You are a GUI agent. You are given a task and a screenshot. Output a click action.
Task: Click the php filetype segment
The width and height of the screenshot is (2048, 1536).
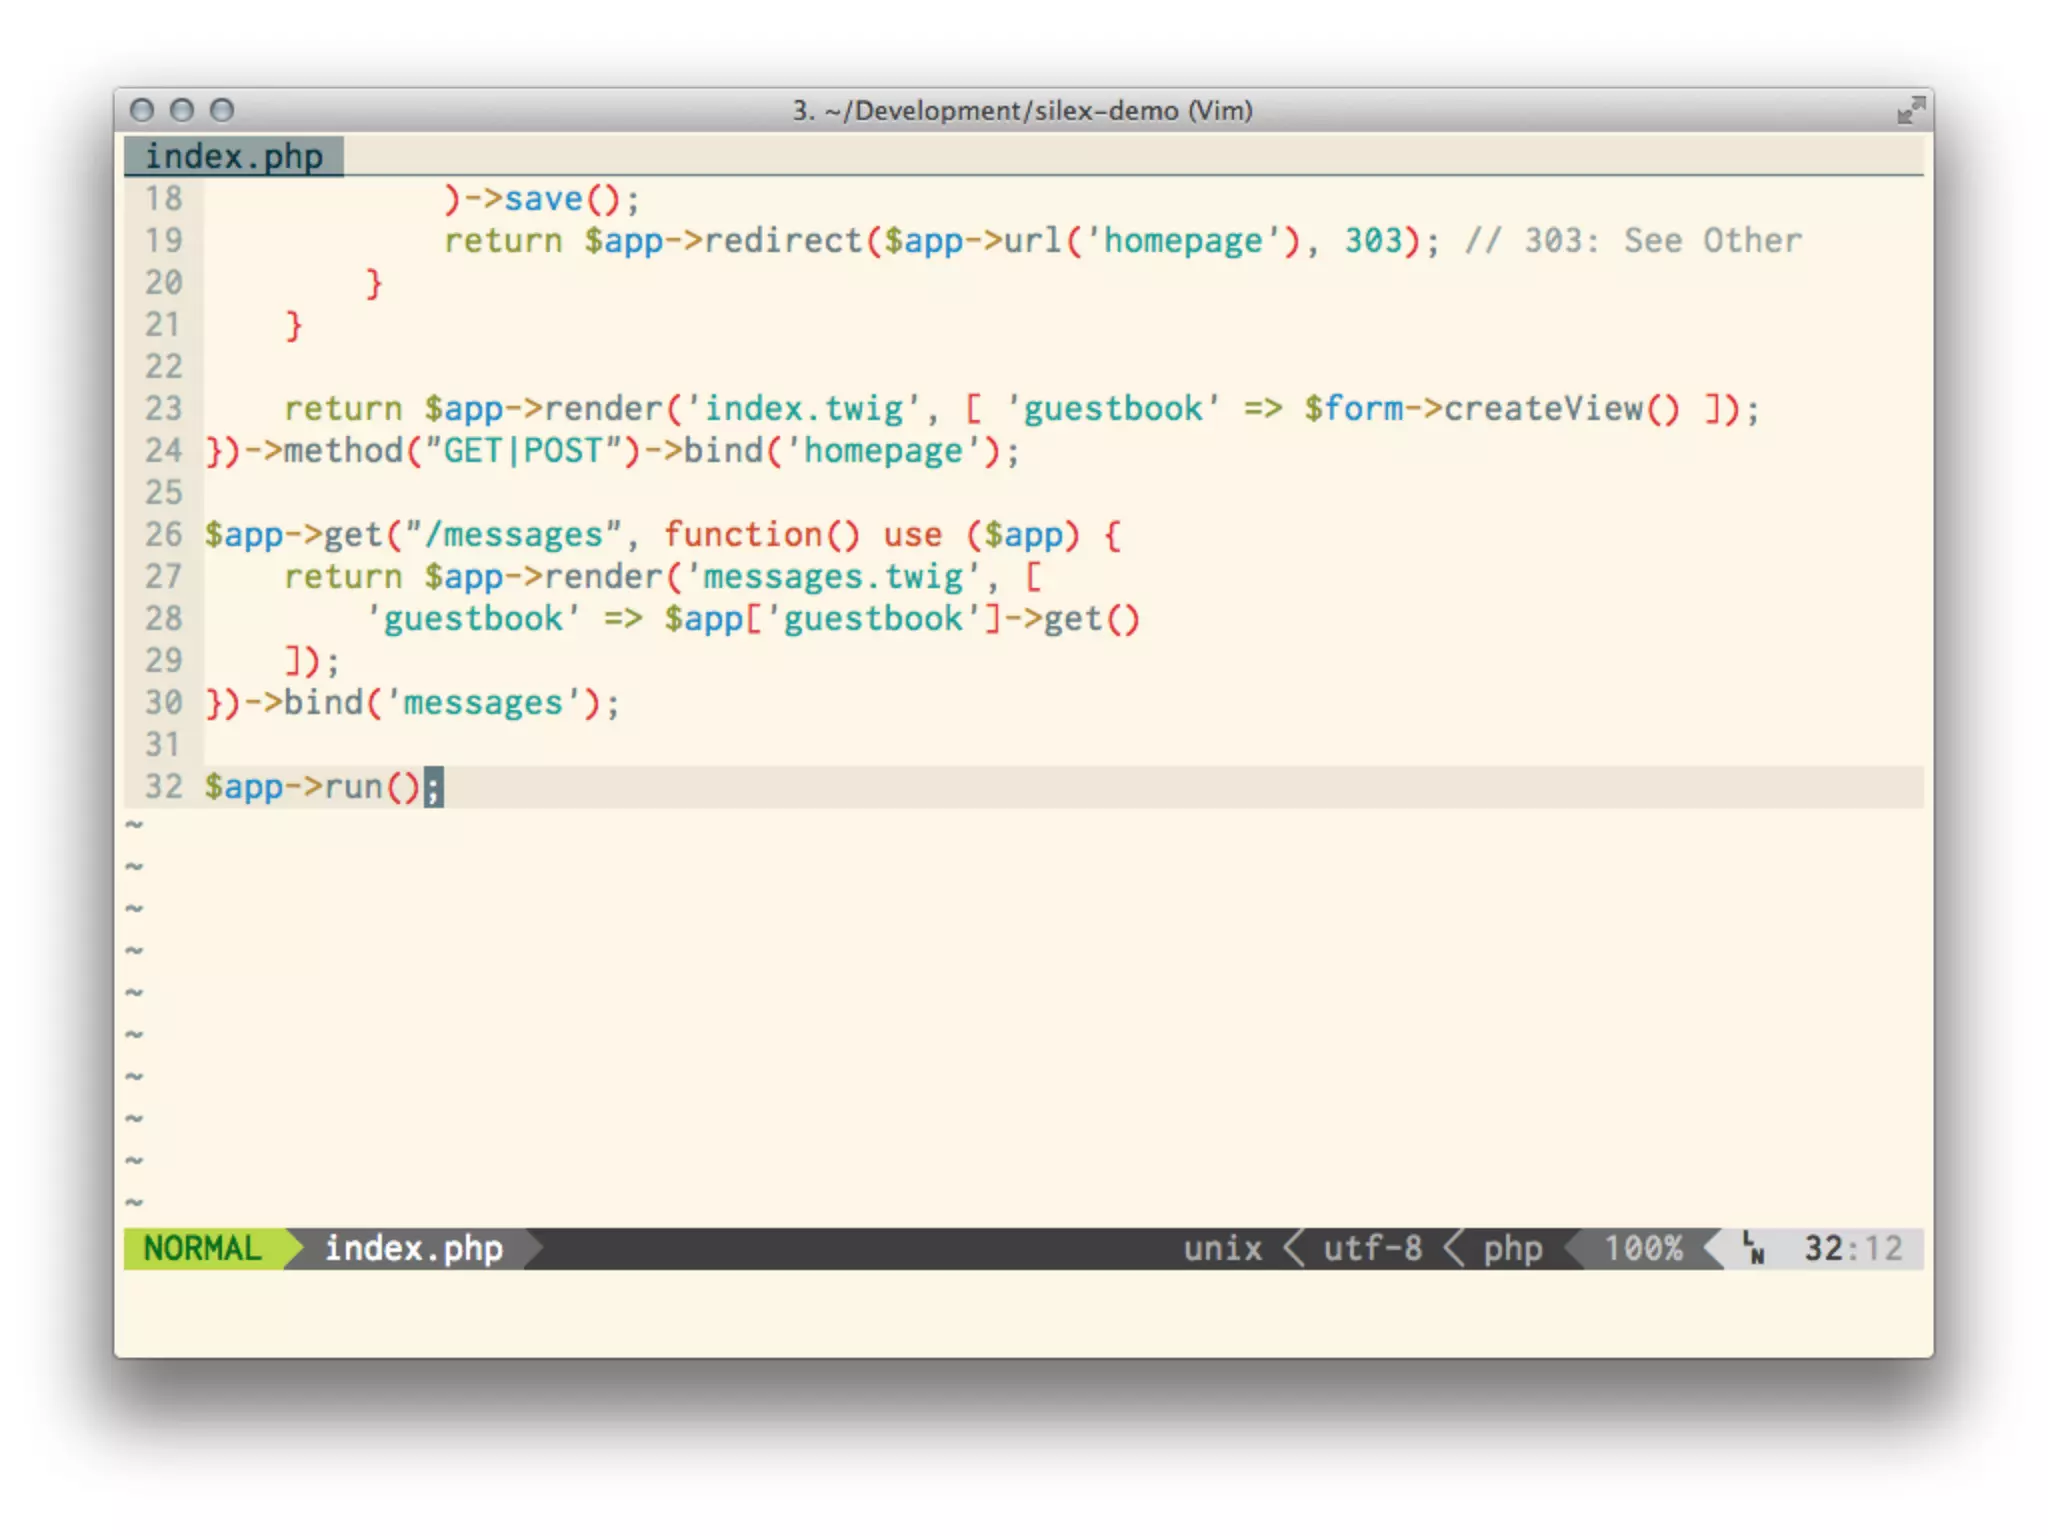(1512, 1248)
